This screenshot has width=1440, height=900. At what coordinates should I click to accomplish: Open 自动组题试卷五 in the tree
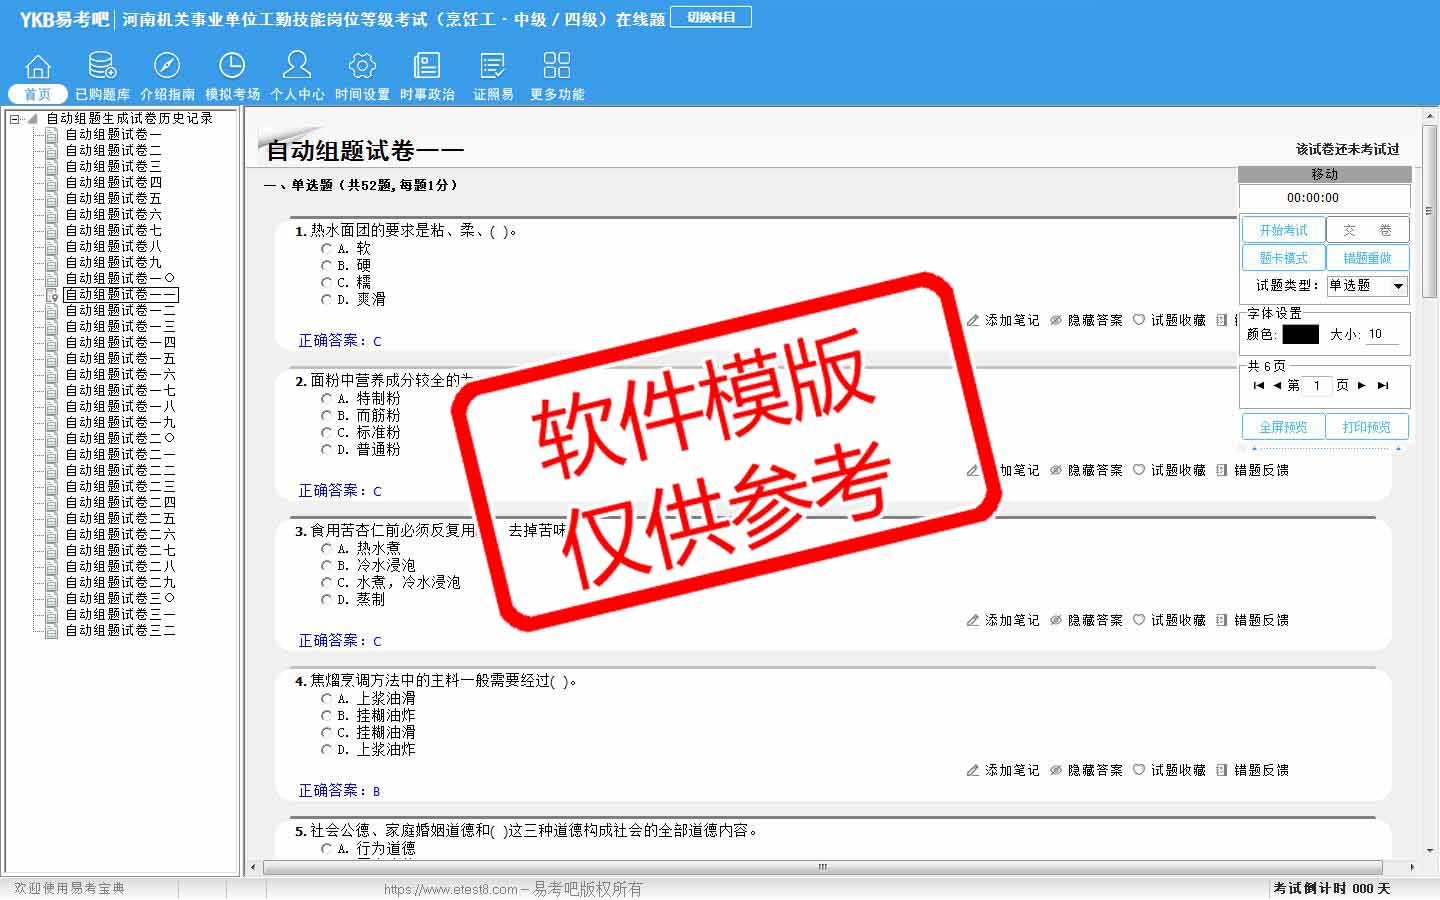tap(113, 198)
